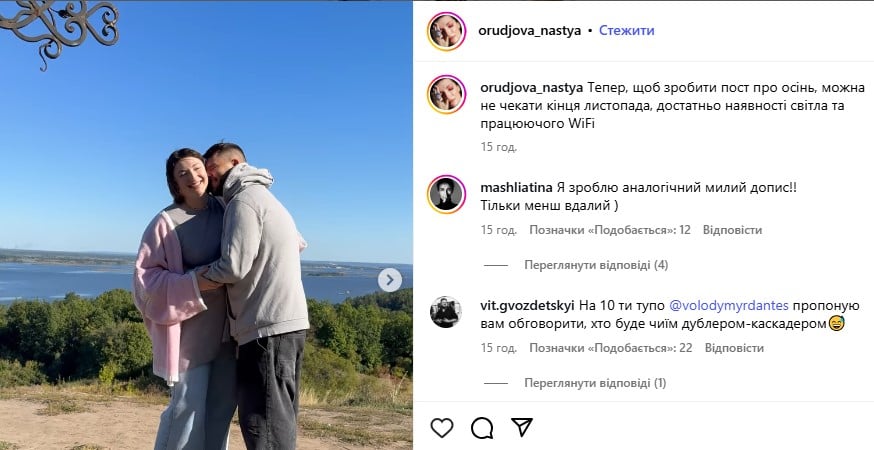This screenshot has height=450, width=874.
Task: View the 12 likes on mashliatina's comment
Action: [x=610, y=230]
